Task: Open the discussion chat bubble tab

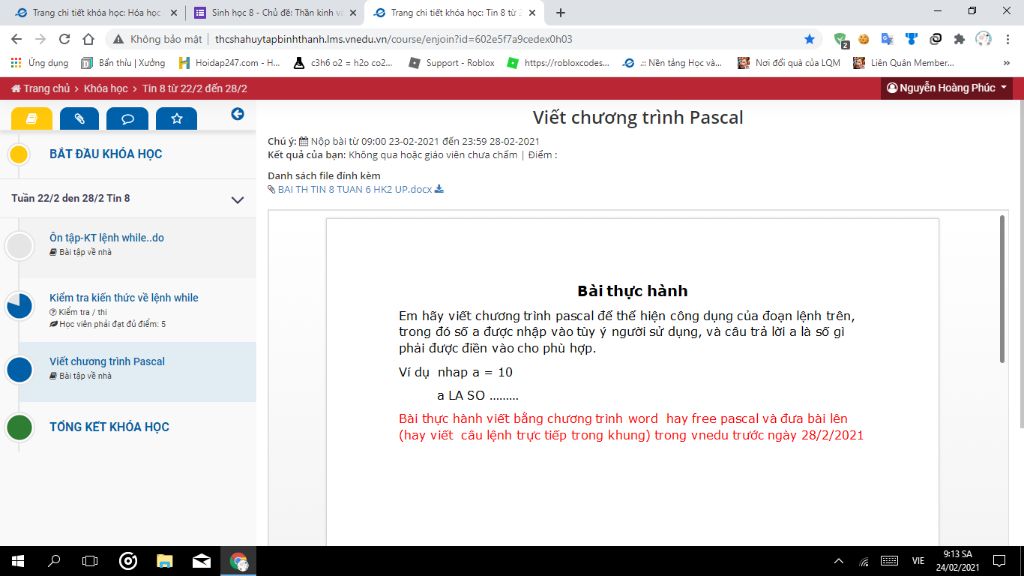Action: pos(127,119)
